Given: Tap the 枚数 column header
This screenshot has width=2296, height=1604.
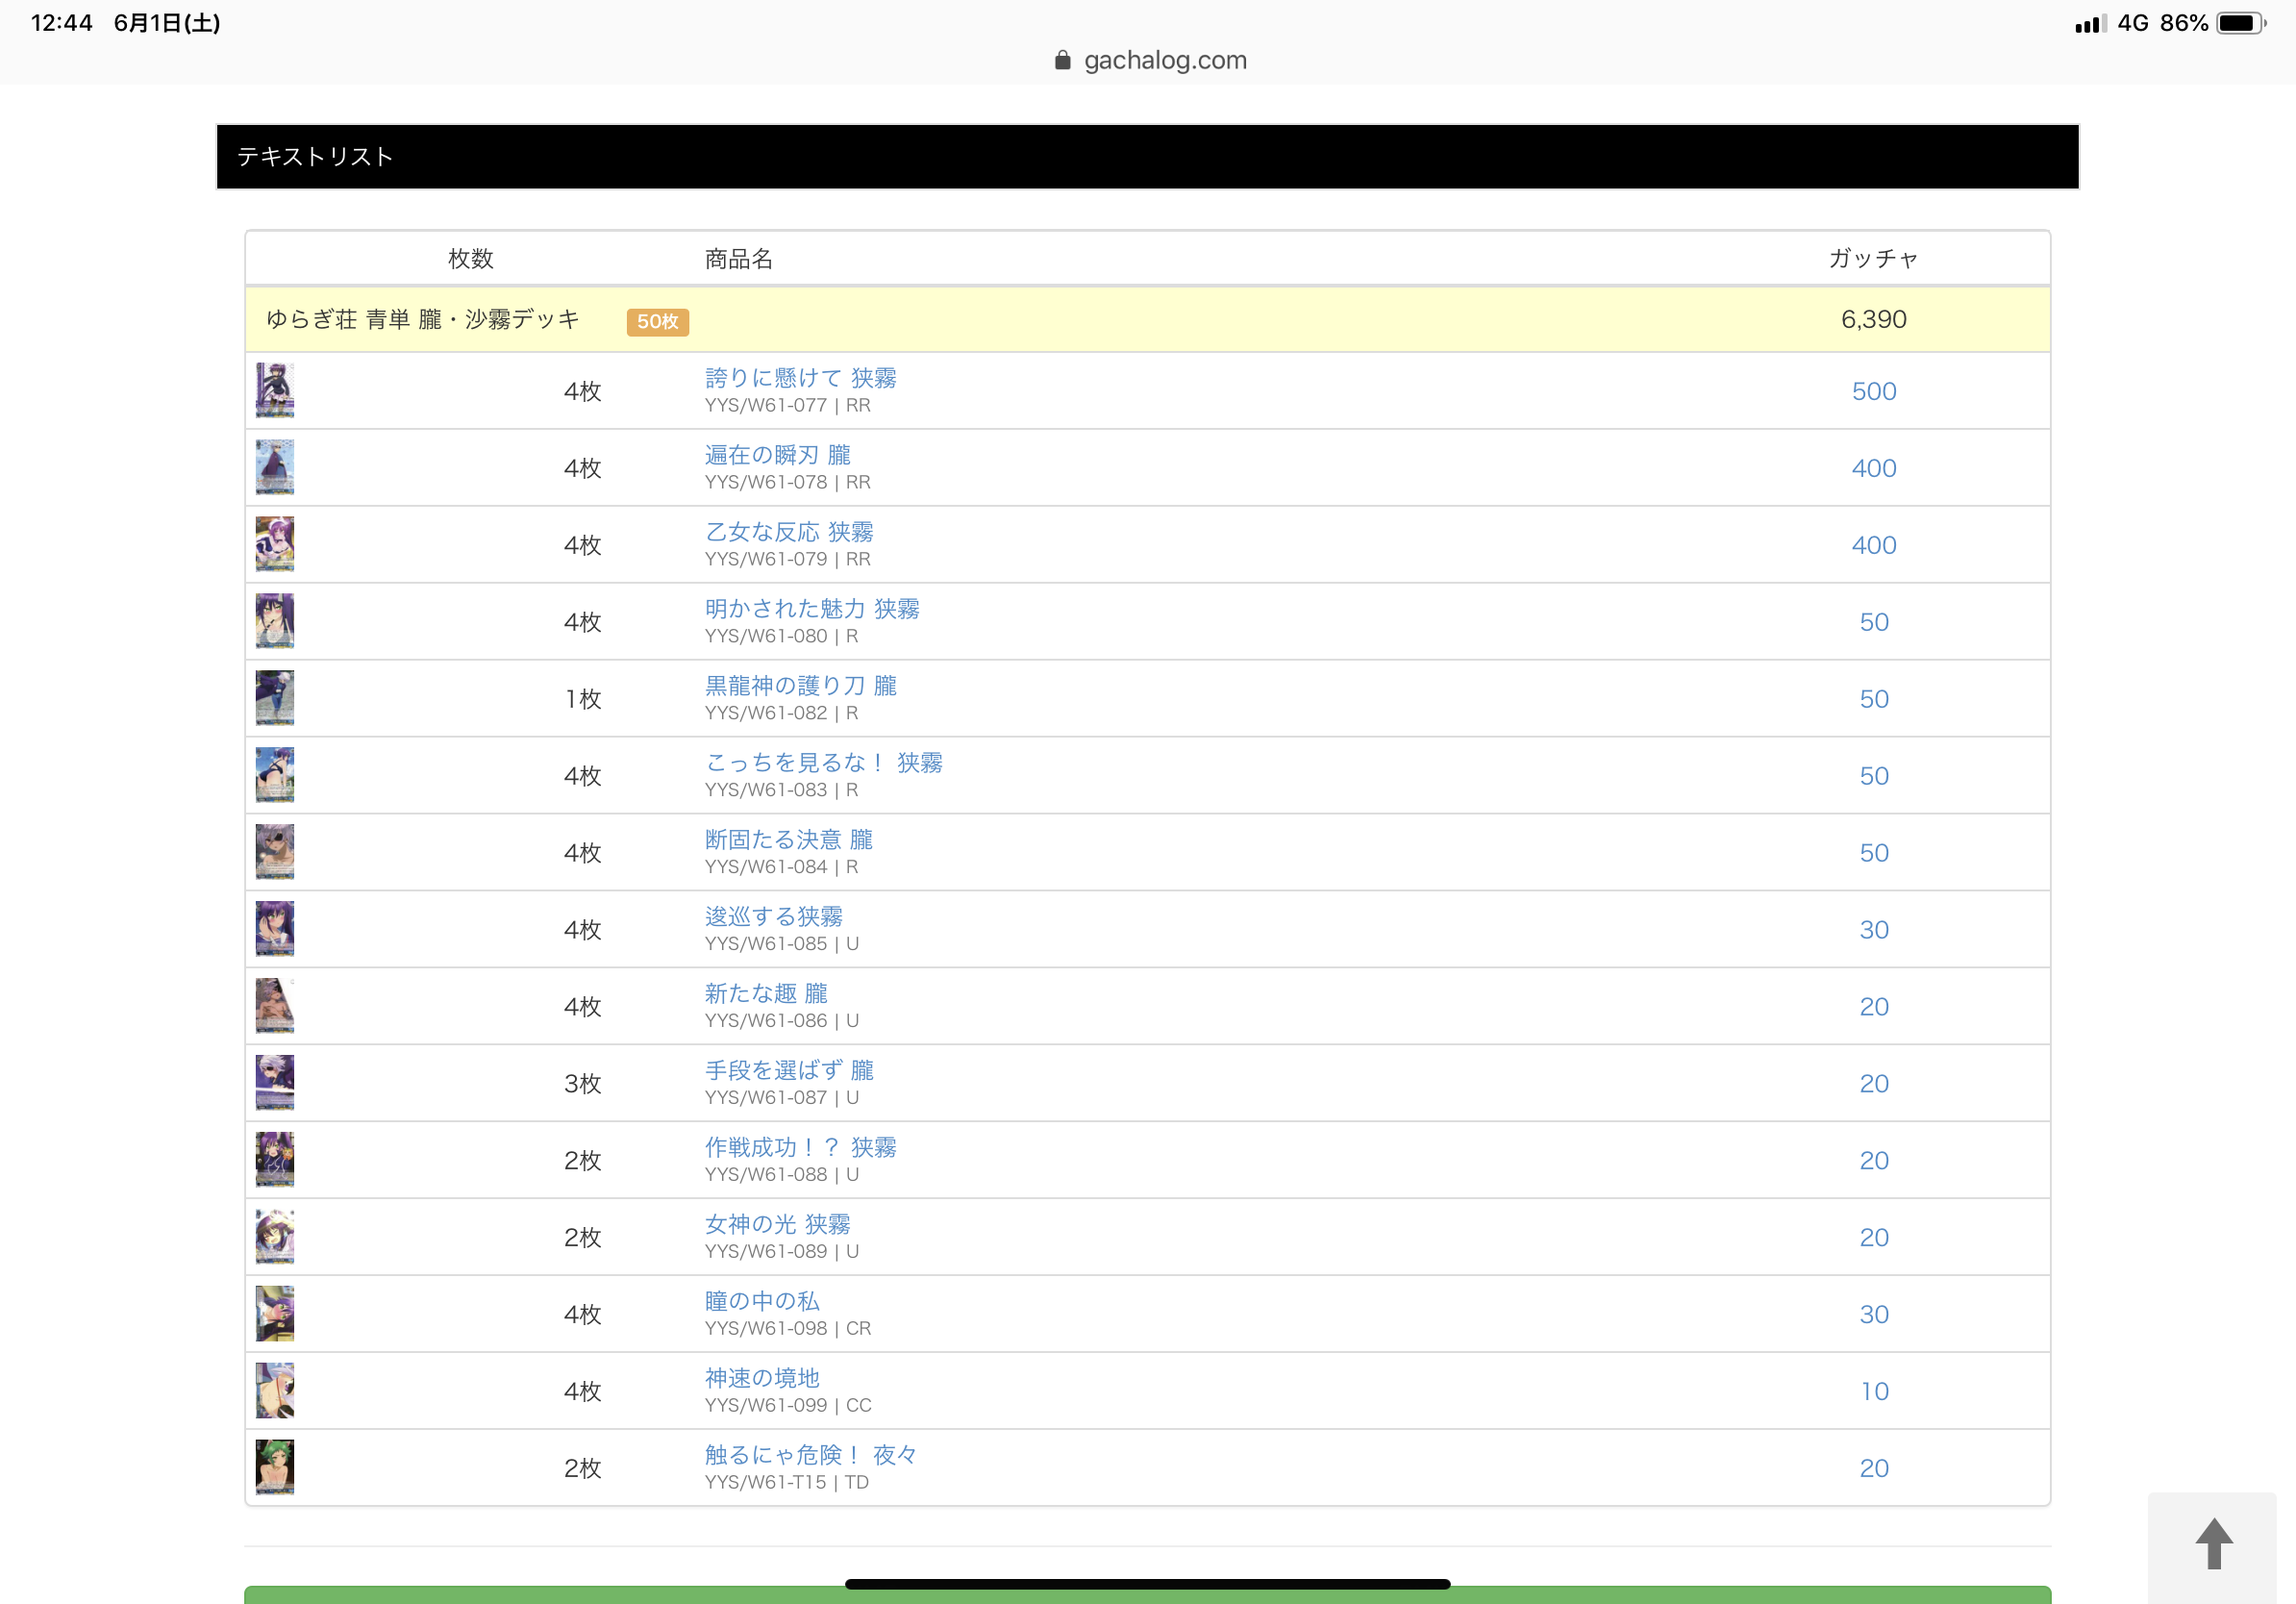Looking at the screenshot, I should [471, 259].
